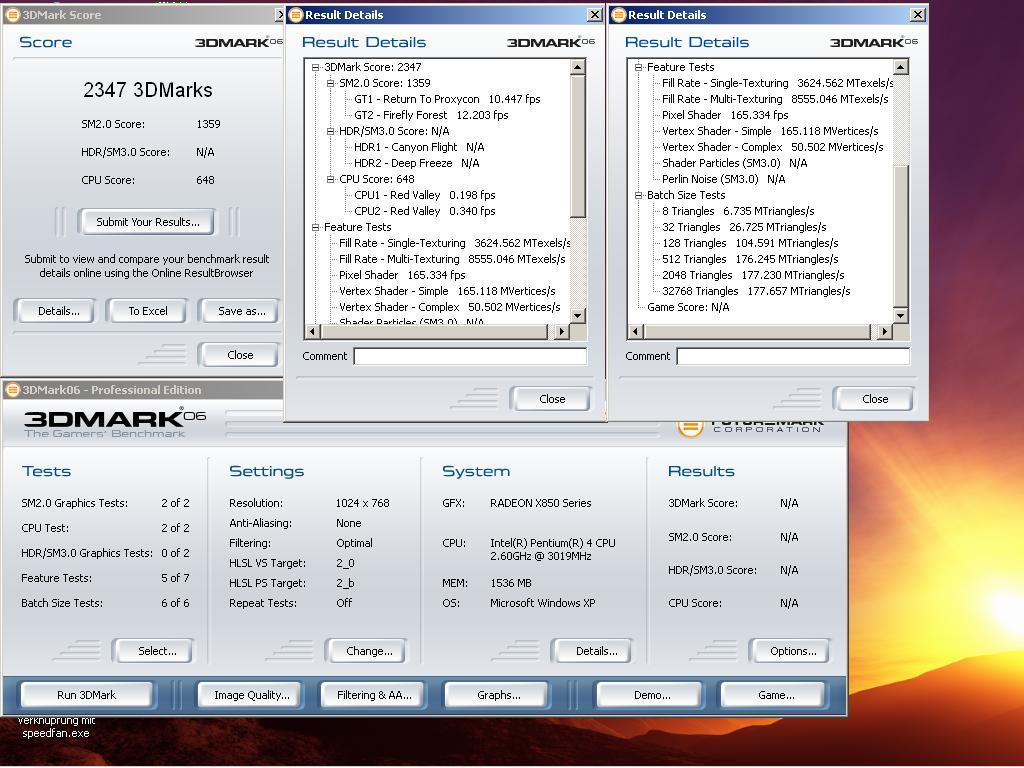Select Vertex Shader - Complex row in right window

tap(773, 147)
